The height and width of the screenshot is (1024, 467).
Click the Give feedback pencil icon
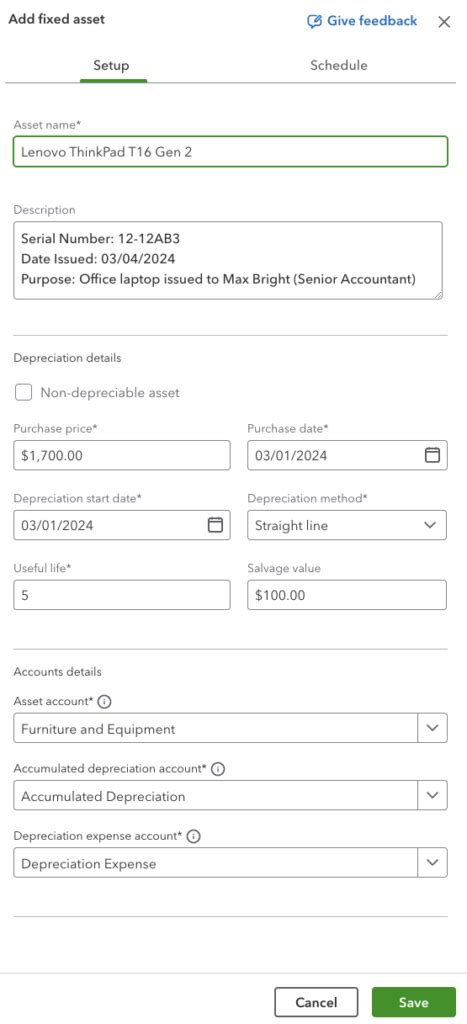point(314,22)
